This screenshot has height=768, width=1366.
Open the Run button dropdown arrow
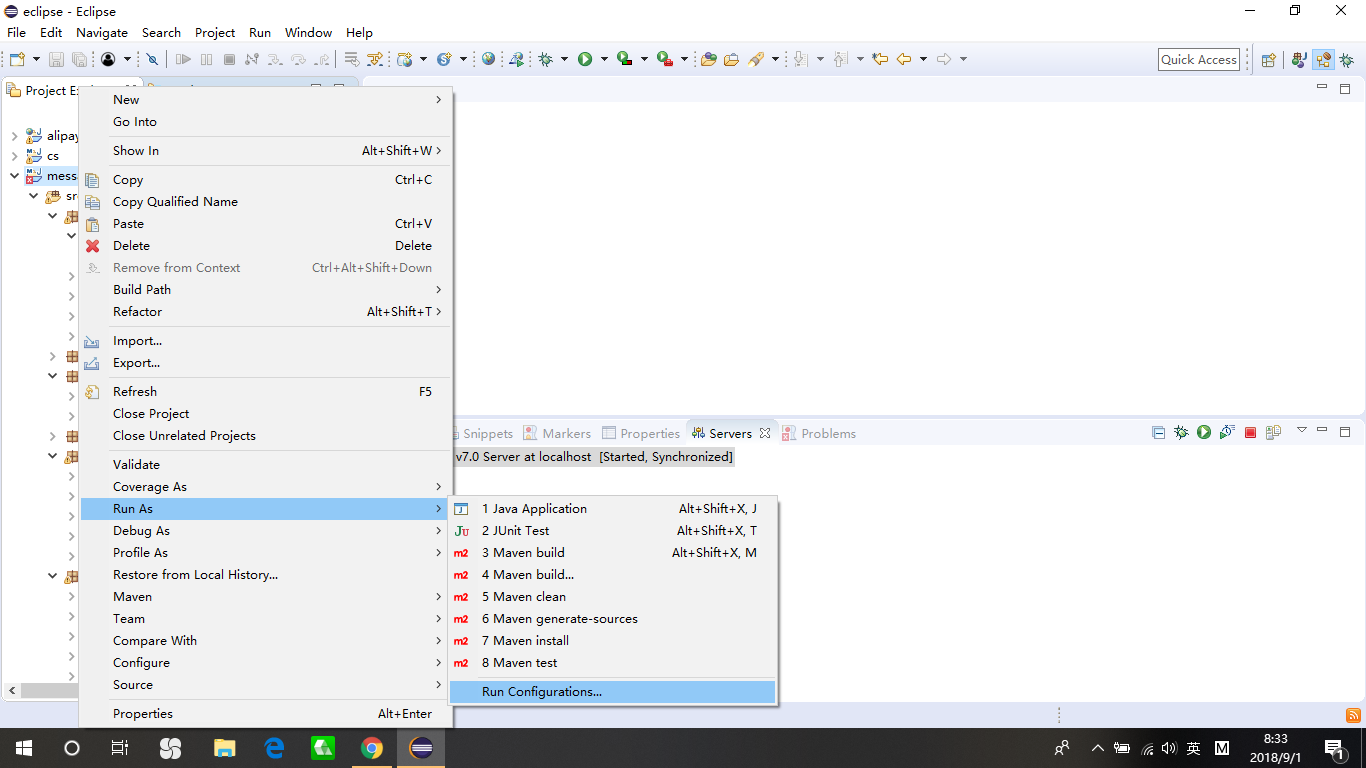click(604, 60)
